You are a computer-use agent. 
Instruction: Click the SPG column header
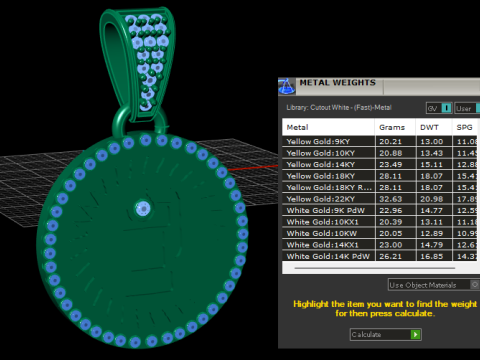[x=465, y=127]
